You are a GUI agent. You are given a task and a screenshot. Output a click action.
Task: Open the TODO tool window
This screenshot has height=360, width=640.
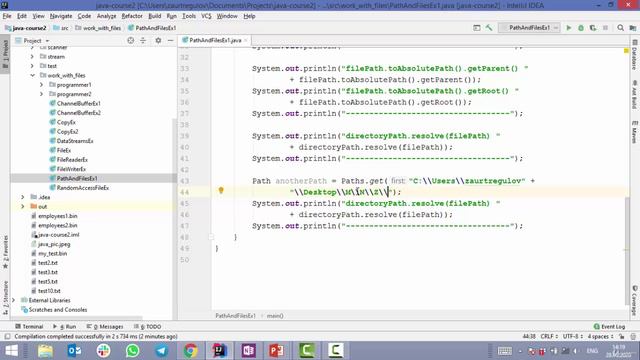tap(148, 327)
